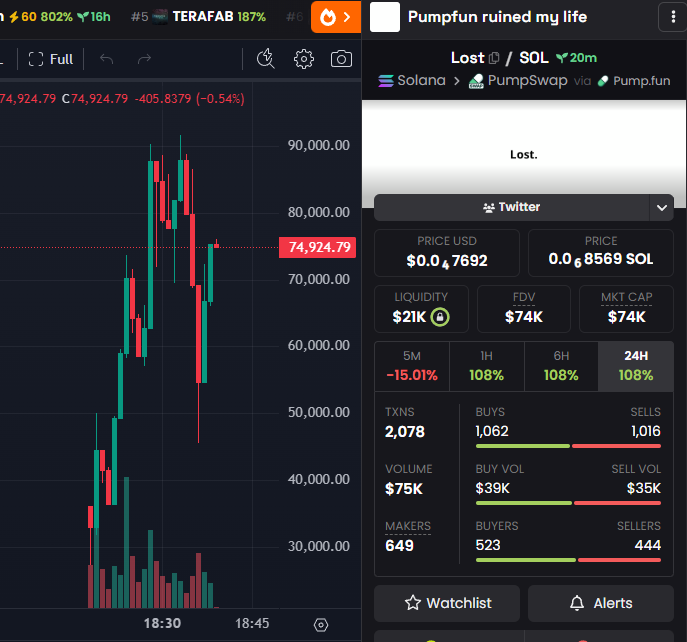Click the PRICE USD box
The width and height of the screenshot is (687, 642).
447,253
